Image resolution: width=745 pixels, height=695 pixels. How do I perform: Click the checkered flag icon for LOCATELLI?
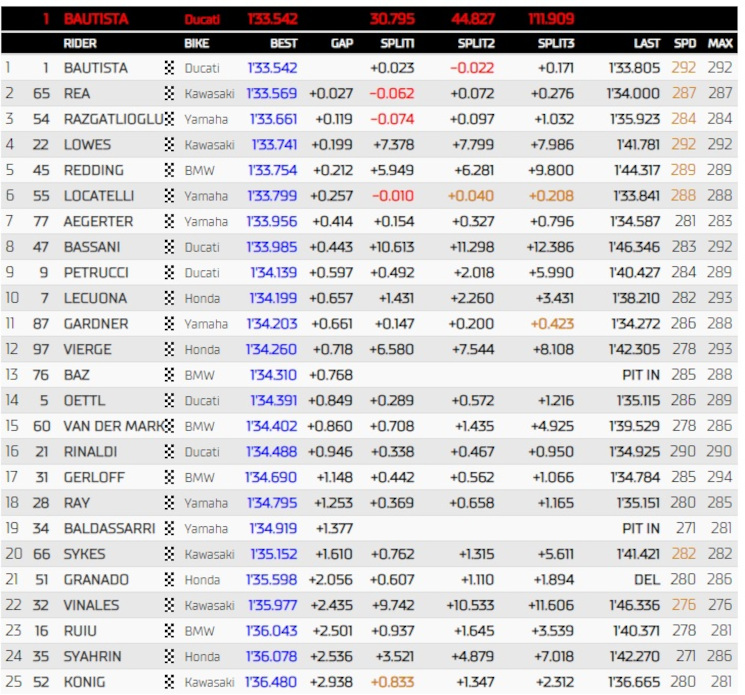[169, 196]
